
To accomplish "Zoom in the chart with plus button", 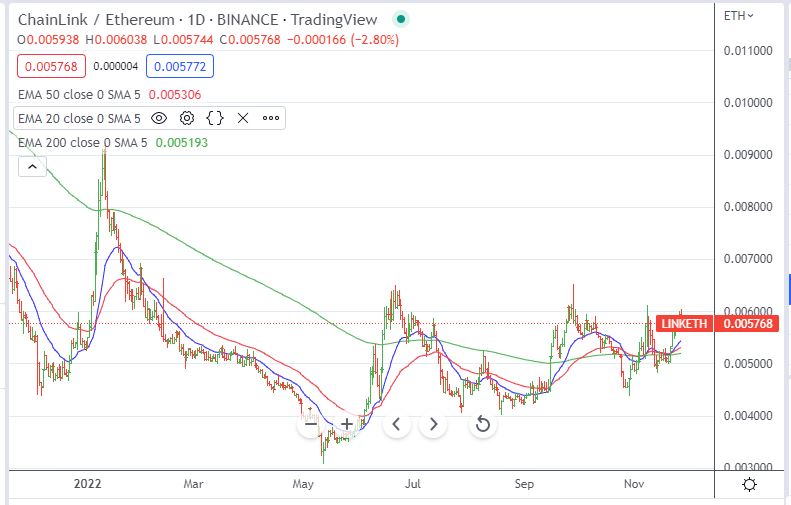I will coord(347,424).
